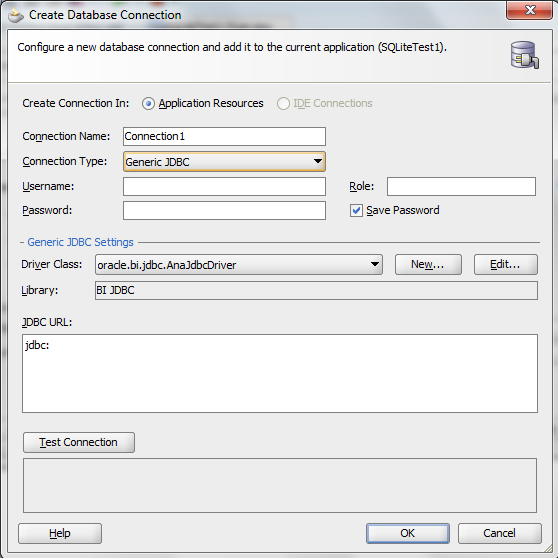Open Help for this dialog
Viewport: 558px width, 558px height.
coord(60,533)
